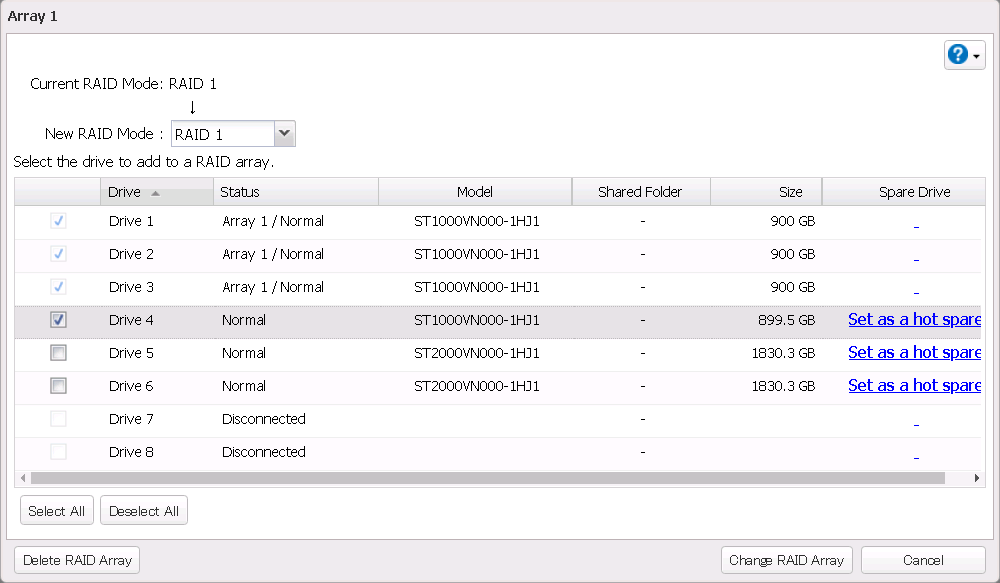Click Delete RAID Array button

coord(78,560)
